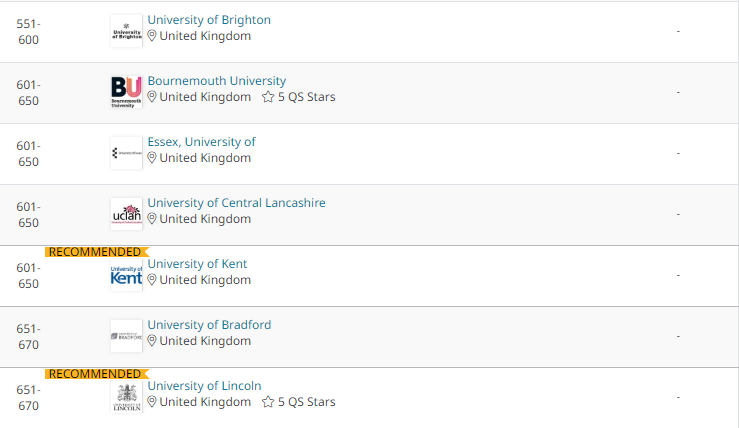Click Bournemouth's 5 QS Stars star icon

(x=268, y=97)
